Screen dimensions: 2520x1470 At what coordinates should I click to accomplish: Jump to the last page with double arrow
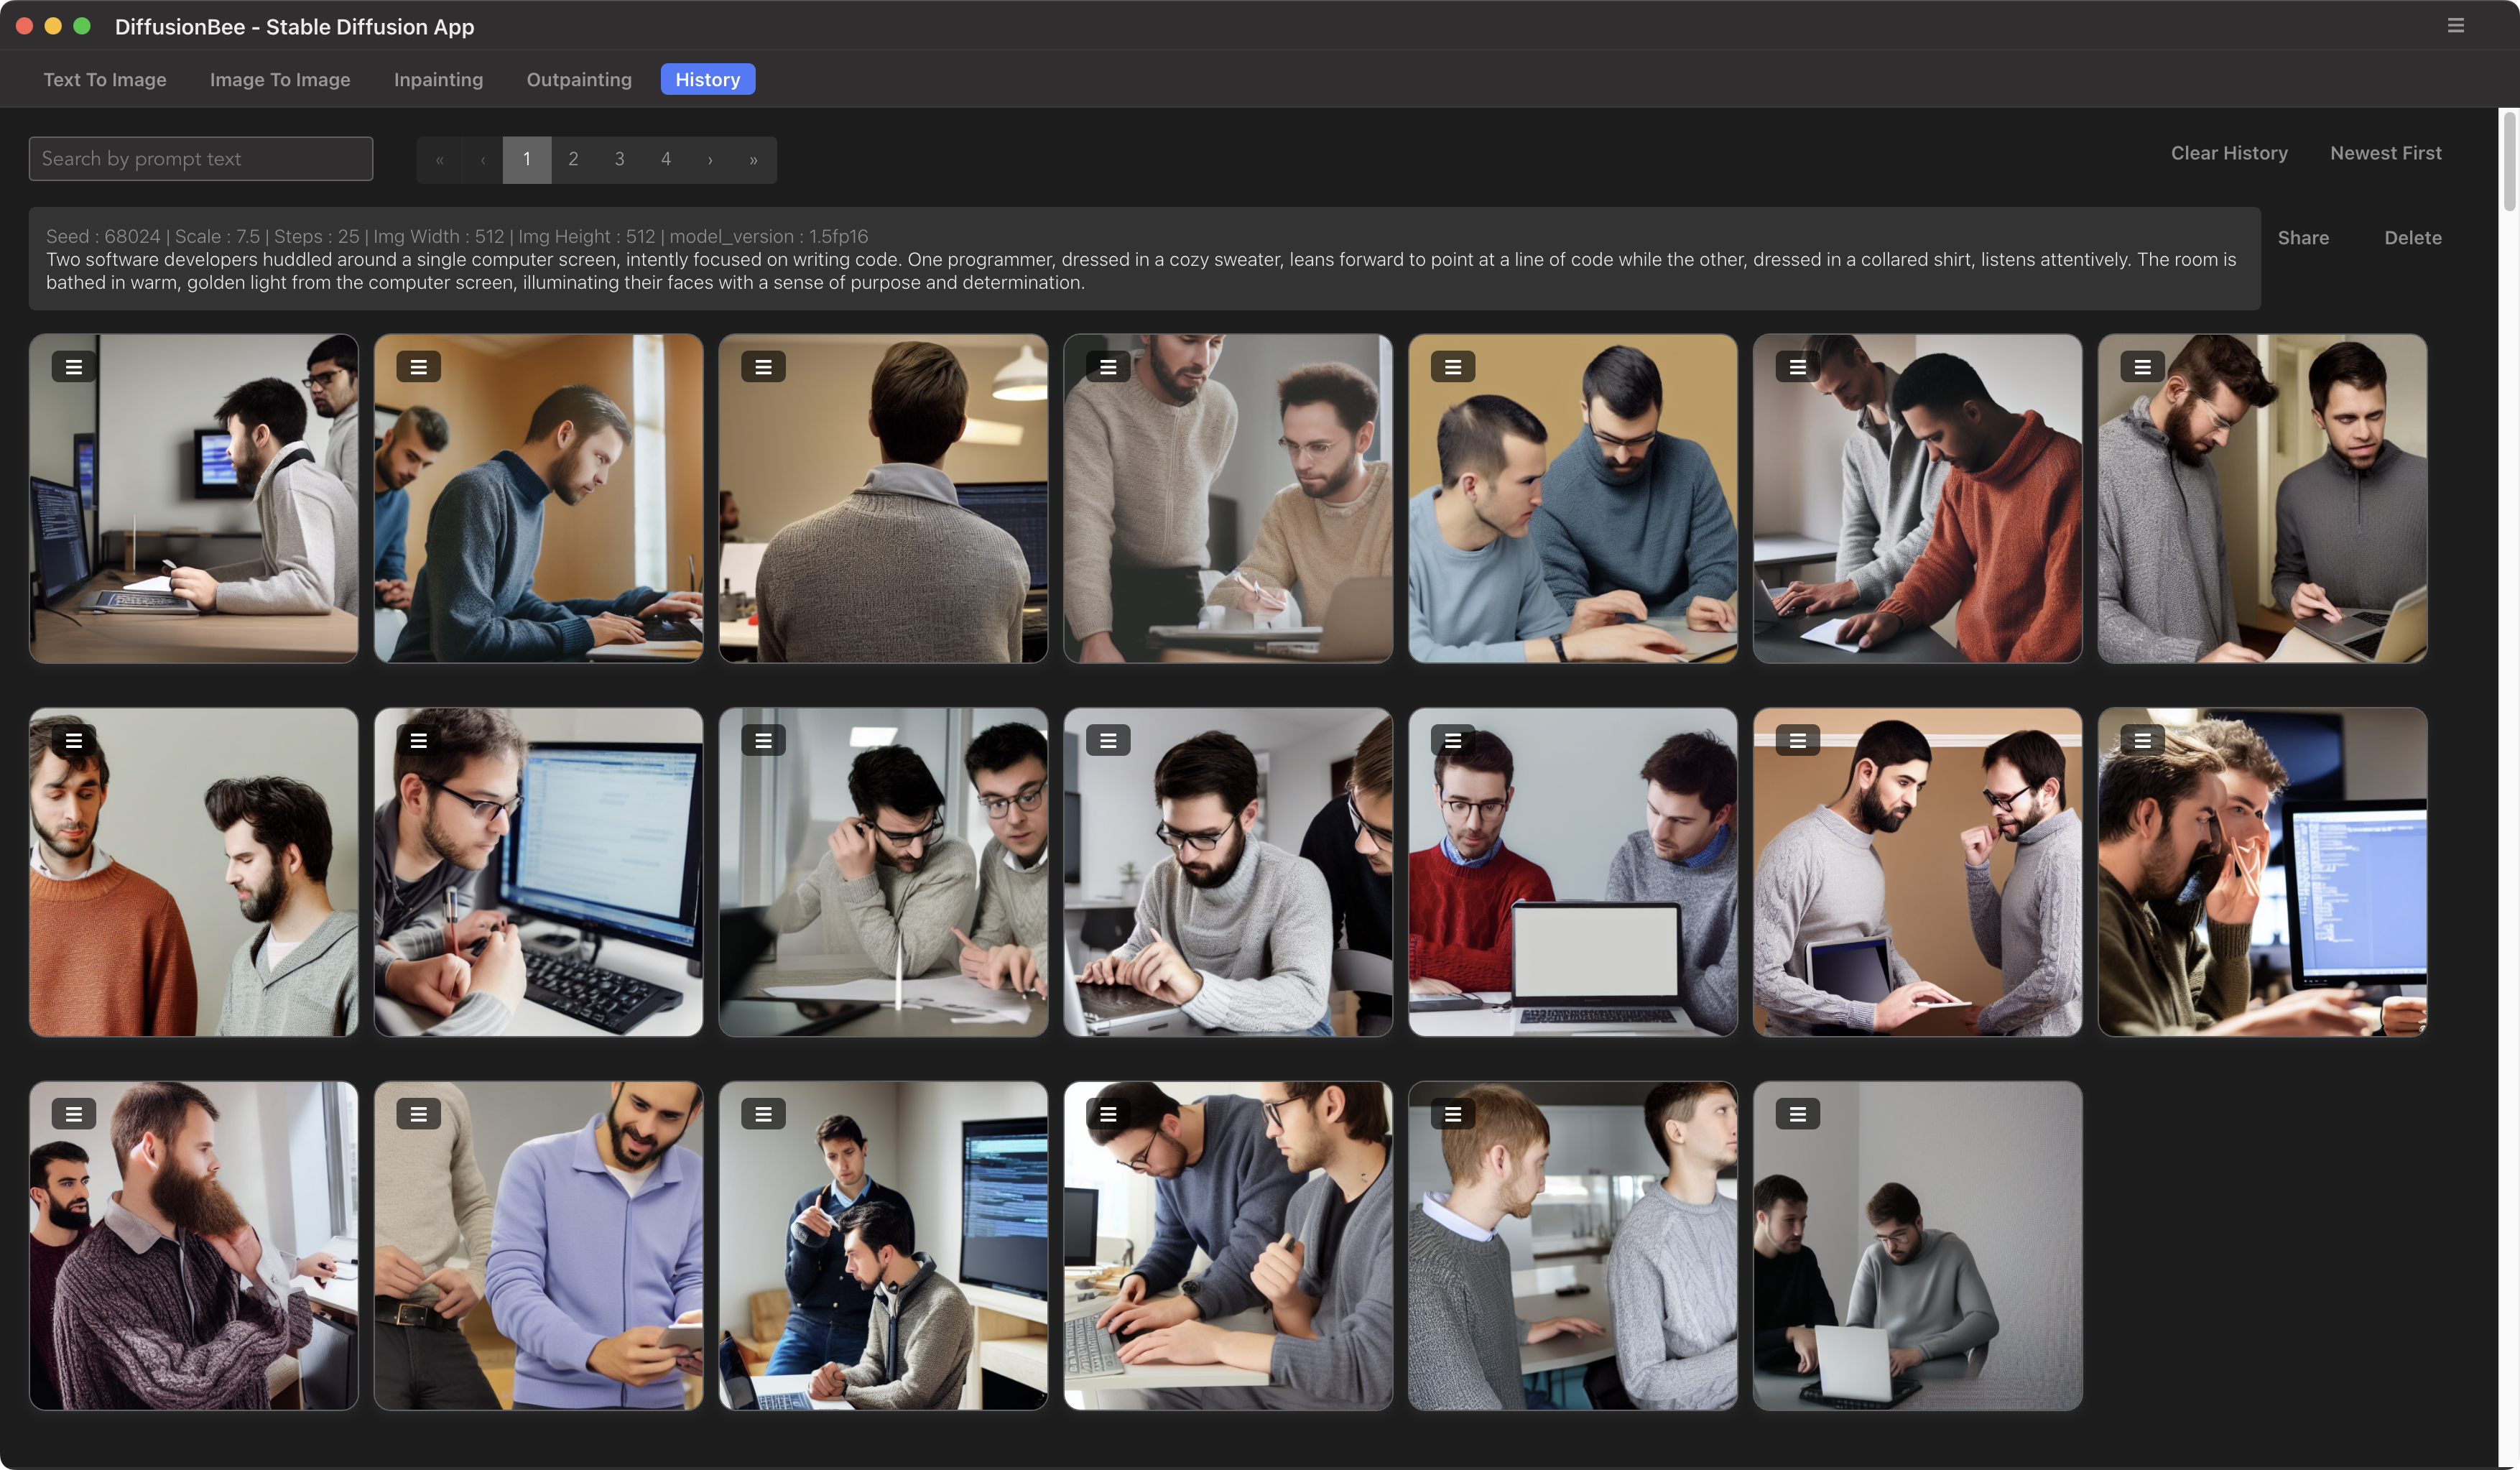pyautogui.click(x=753, y=160)
